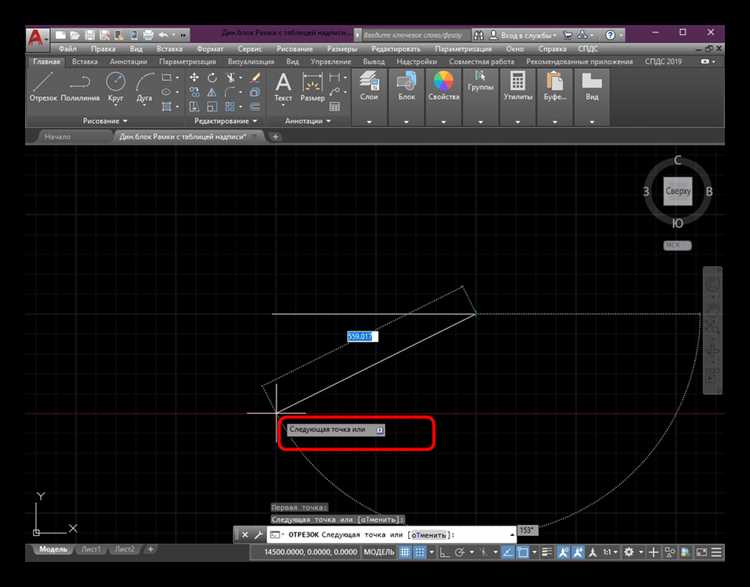750x587 pixels.
Task: Open the Формат menu
Action: pyautogui.click(x=210, y=49)
